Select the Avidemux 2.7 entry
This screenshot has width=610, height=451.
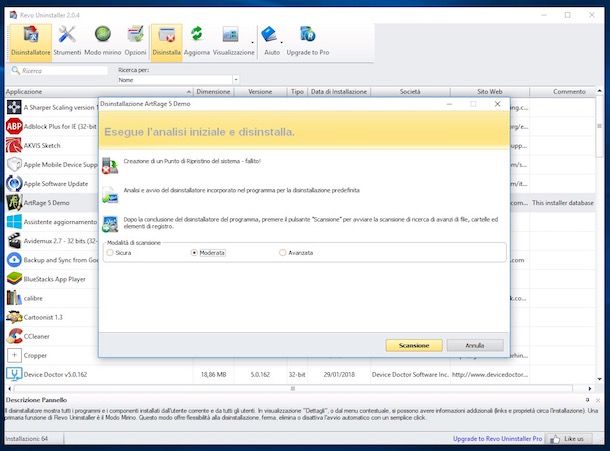coord(51,240)
